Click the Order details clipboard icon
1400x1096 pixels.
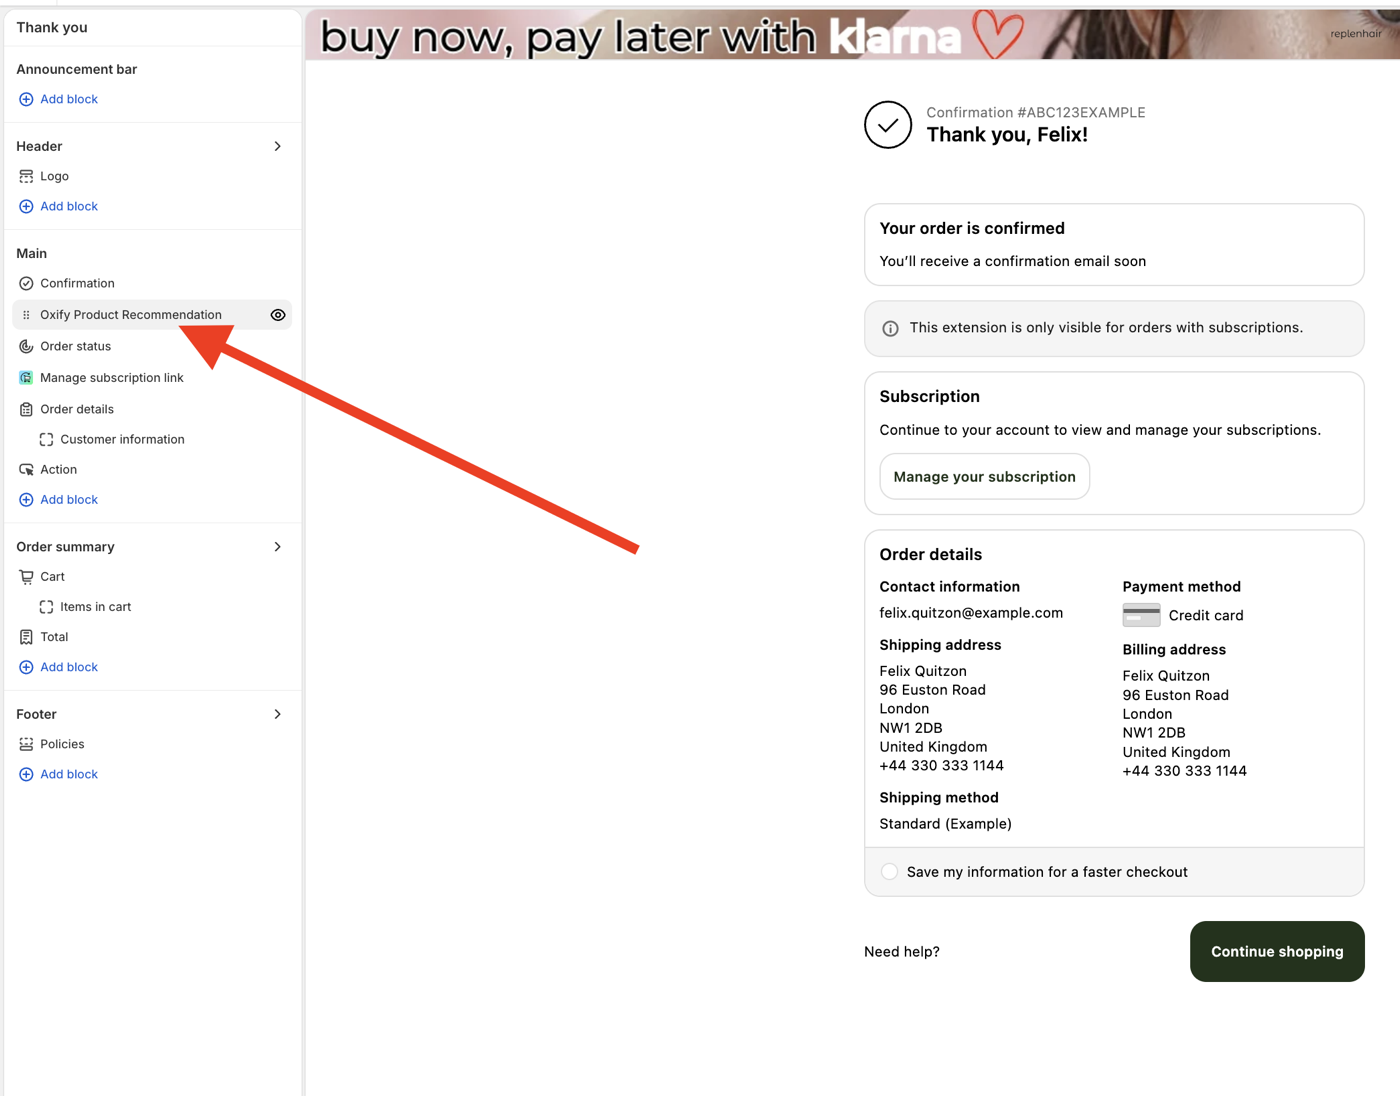[26, 409]
